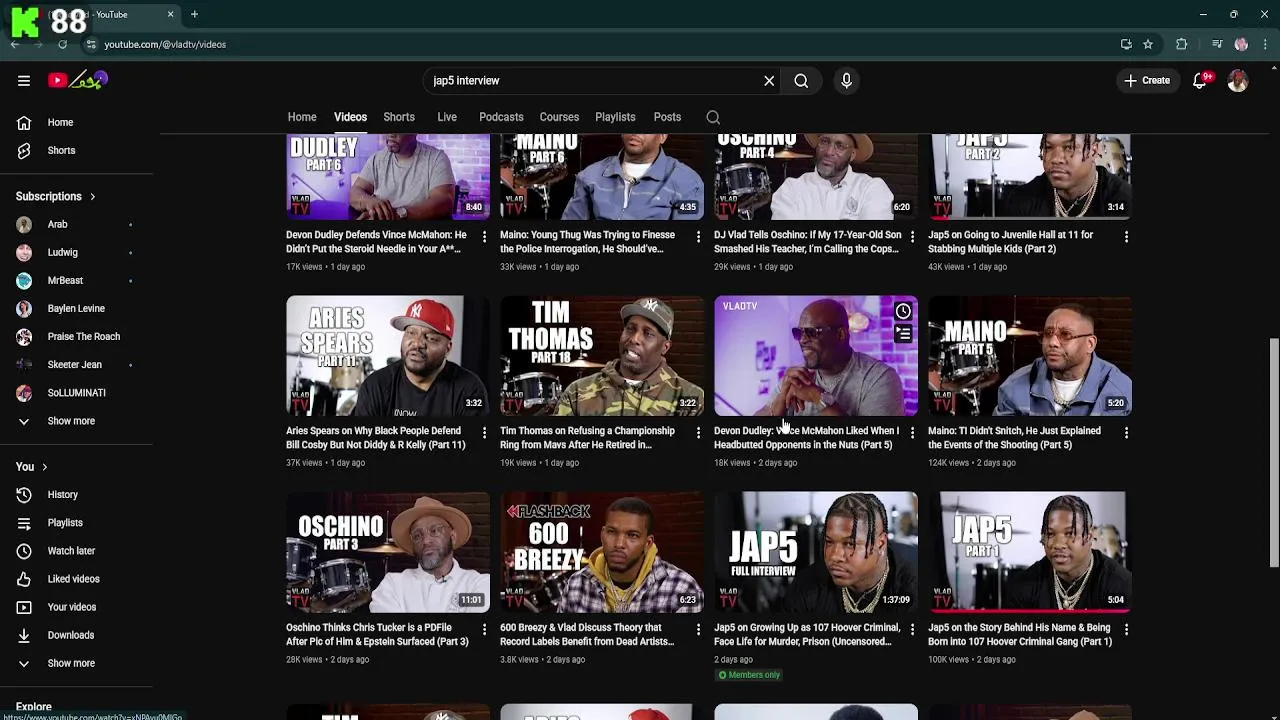This screenshot has height=720, width=1280.
Task: Open options for DJ Vlad Oschino video
Action: coord(912,237)
